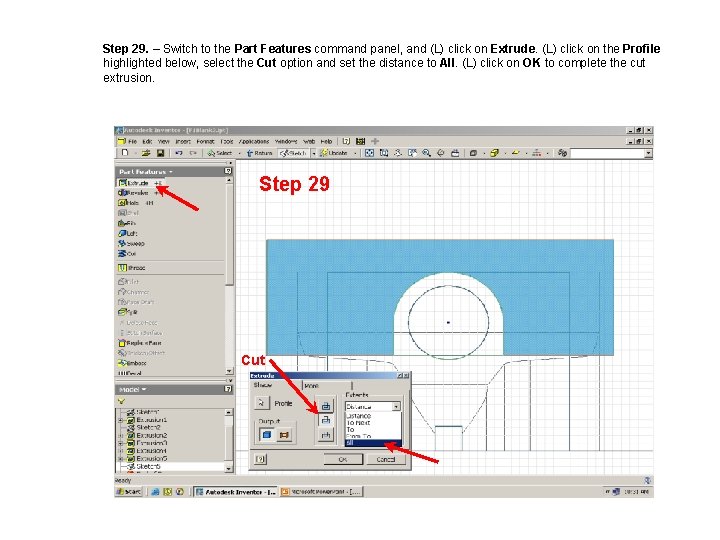The height and width of the screenshot is (540, 720).
Task: Click the Zoom Window toolbar icon
Action: [384, 153]
